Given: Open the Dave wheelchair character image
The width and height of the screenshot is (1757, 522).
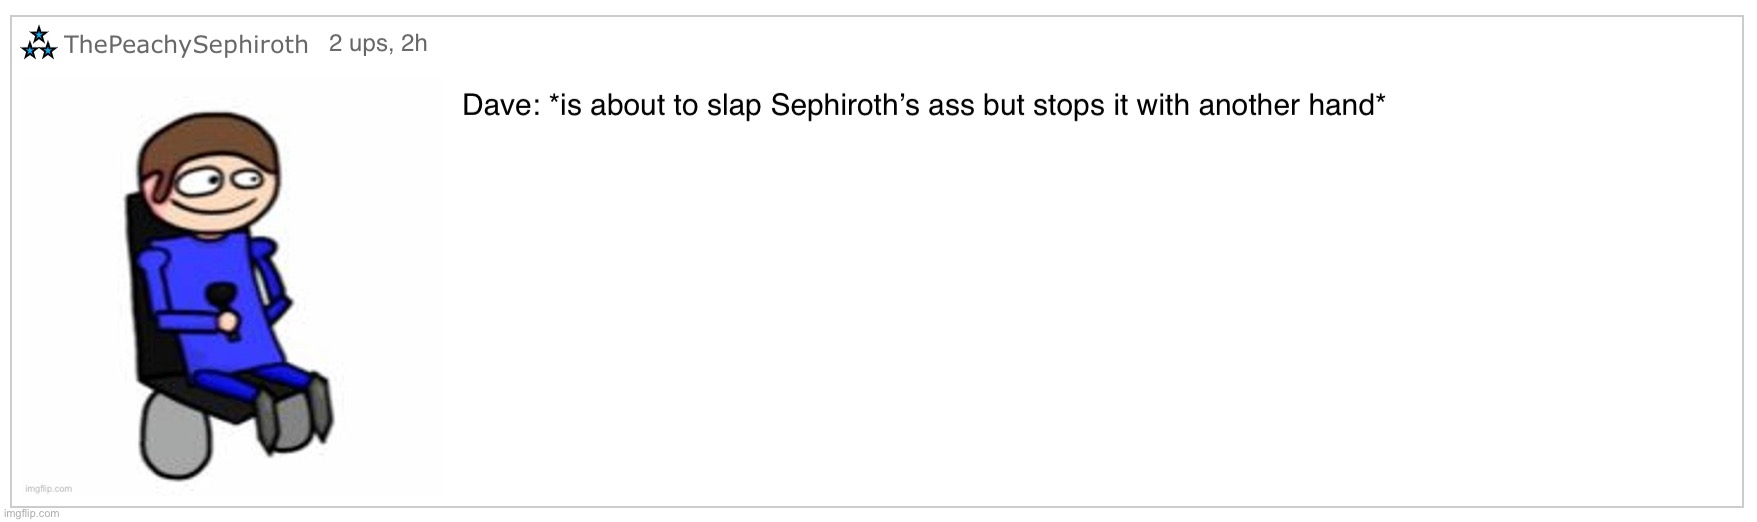Looking at the screenshot, I should [x=231, y=290].
